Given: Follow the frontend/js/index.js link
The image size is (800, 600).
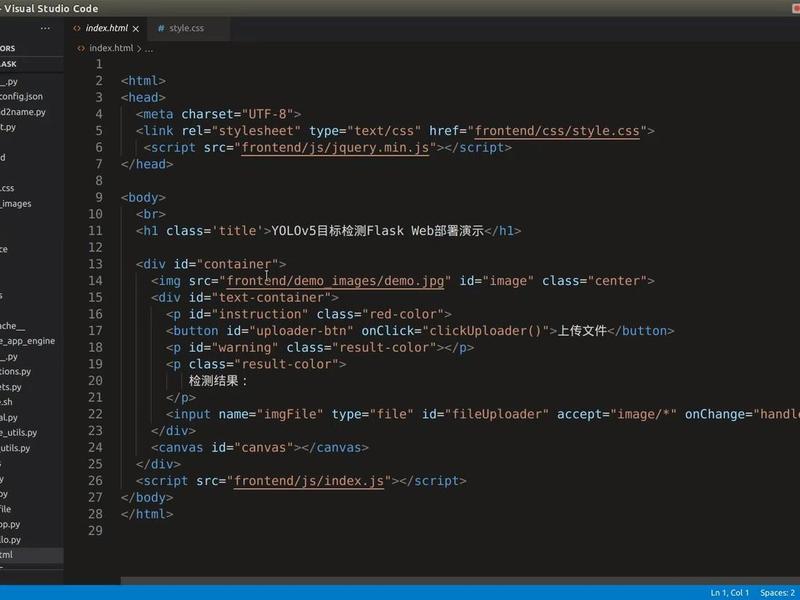Looking at the screenshot, I should pos(309,481).
